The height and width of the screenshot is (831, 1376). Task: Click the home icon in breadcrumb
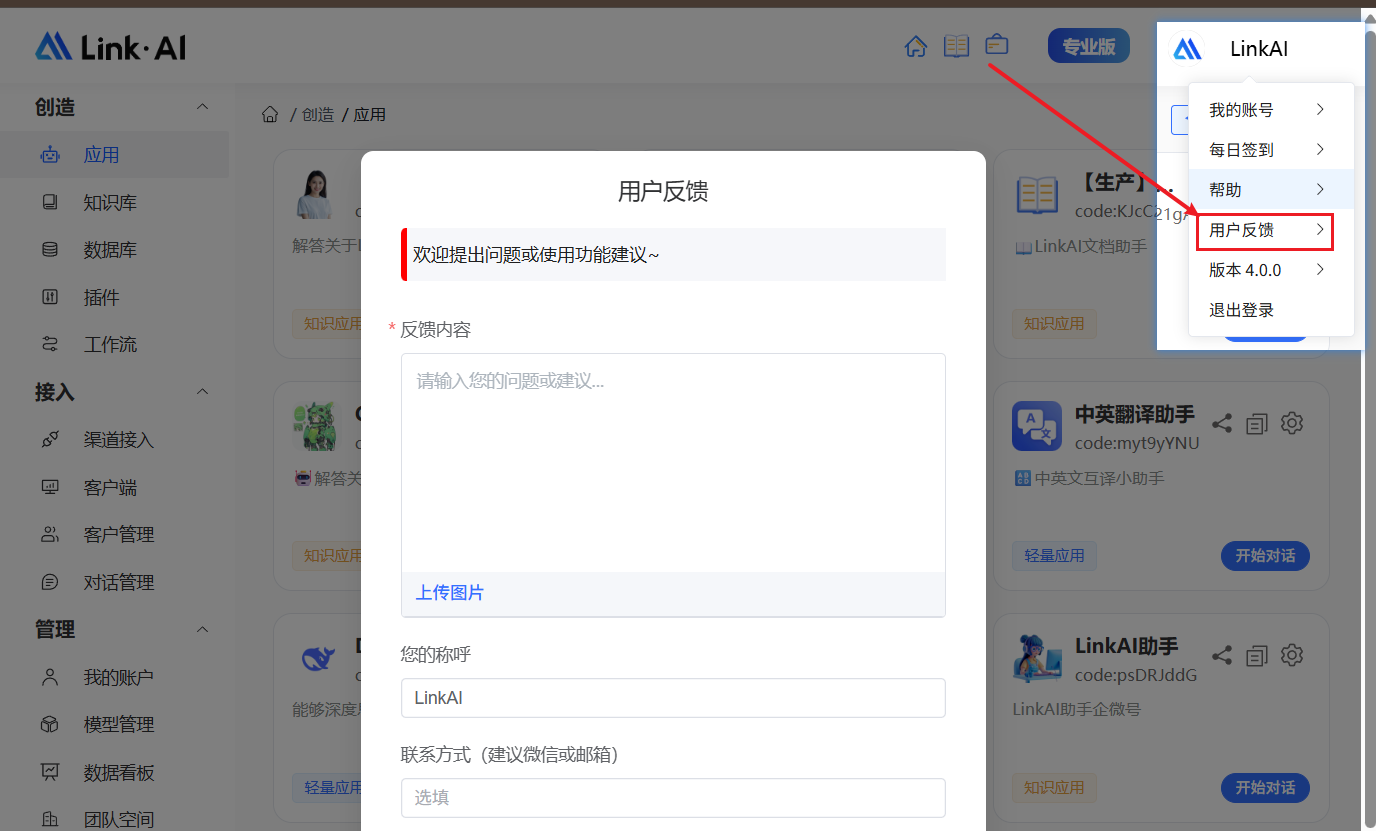(x=269, y=115)
